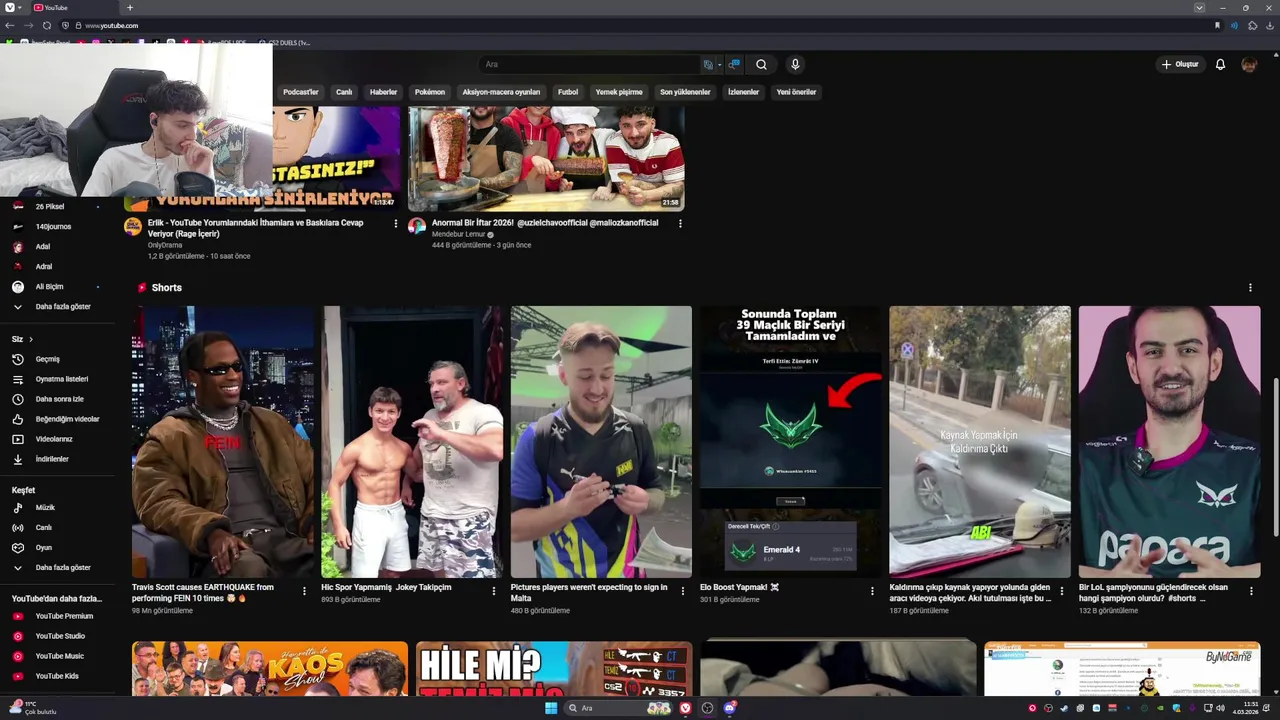Open the browser extensions puzzle icon

click(x=1252, y=25)
